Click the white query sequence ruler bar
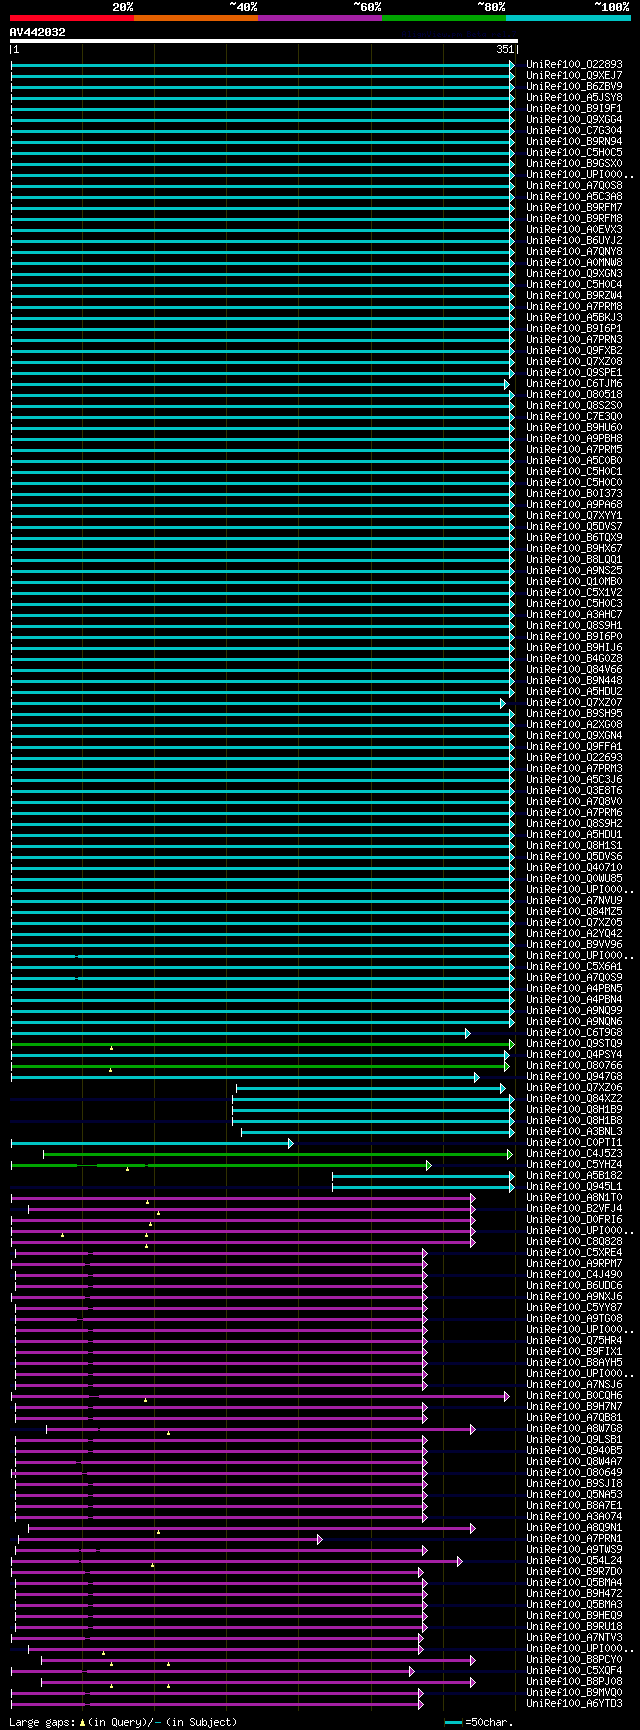This screenshot has width=640, height=1730. (263, 41)
